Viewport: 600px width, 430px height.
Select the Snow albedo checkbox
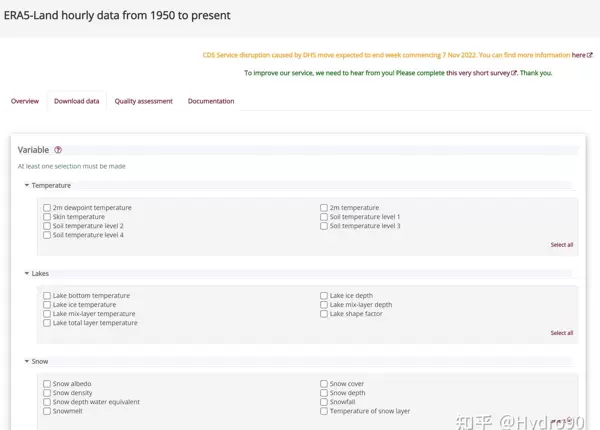(x=47, y=384)
